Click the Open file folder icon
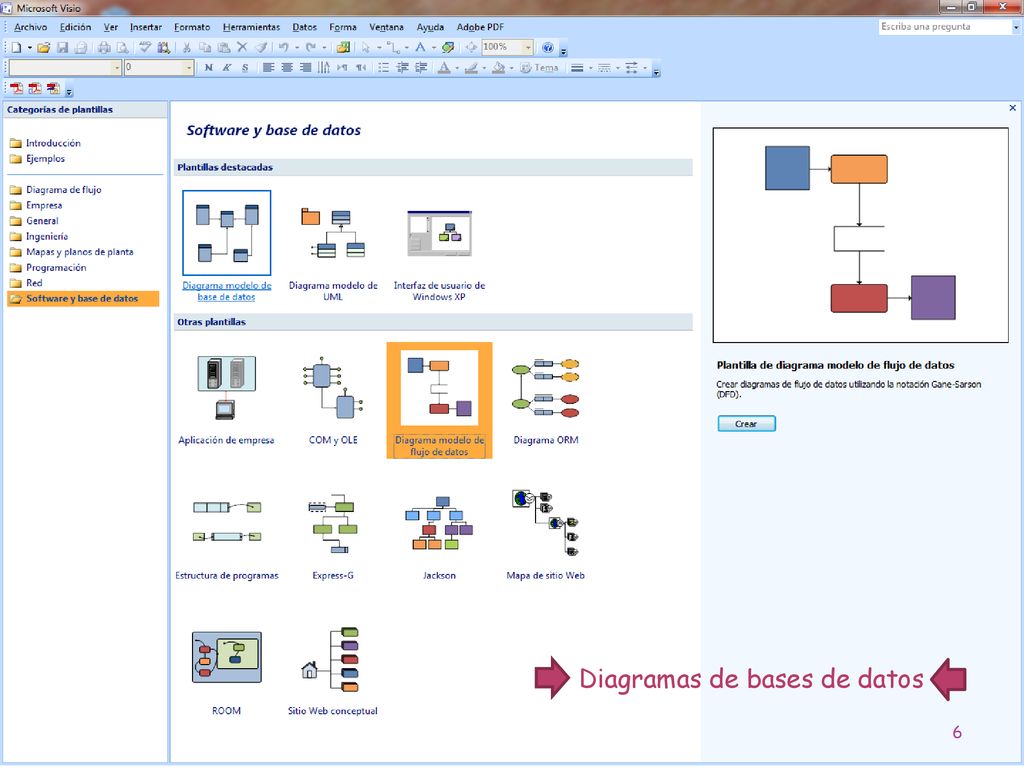This screenshot has height=768, width=1024. point(44,47)
